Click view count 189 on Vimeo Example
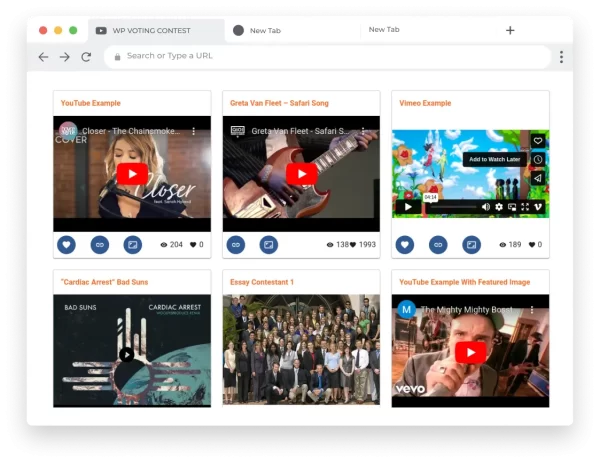600x463 pixels. click(510, 245)
